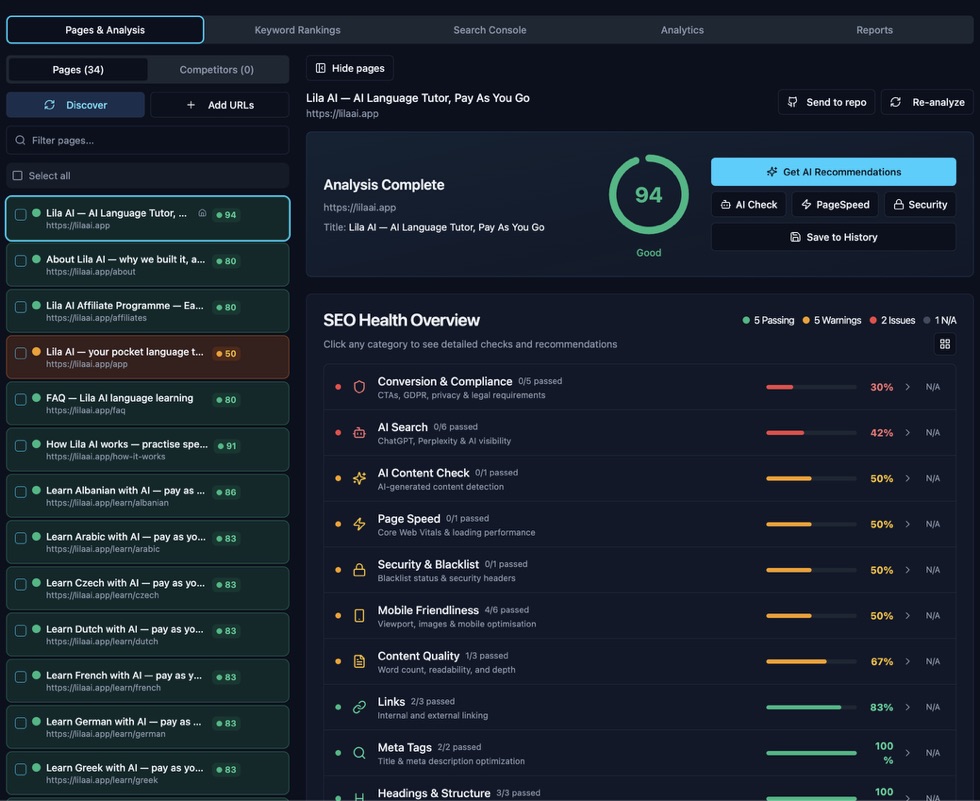Tick checkbox for FAQ Lila AI page

(x=21, y=399)
